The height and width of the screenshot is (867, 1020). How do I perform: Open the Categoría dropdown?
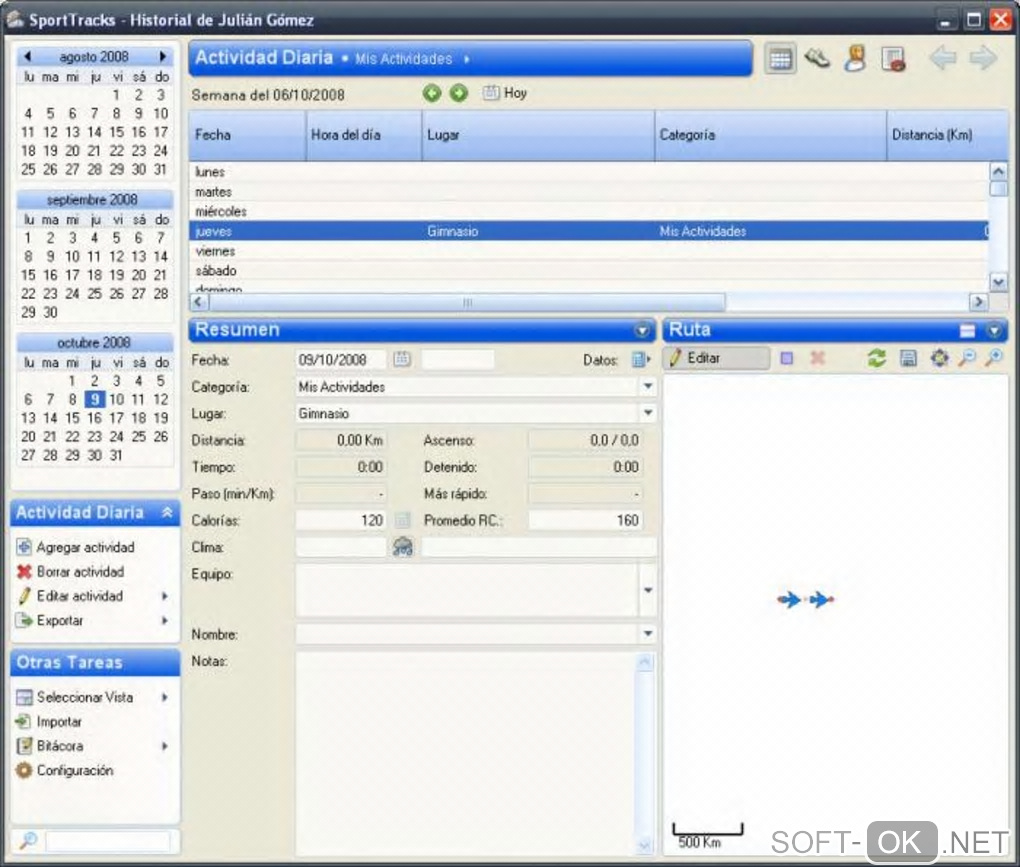[648, 386]
